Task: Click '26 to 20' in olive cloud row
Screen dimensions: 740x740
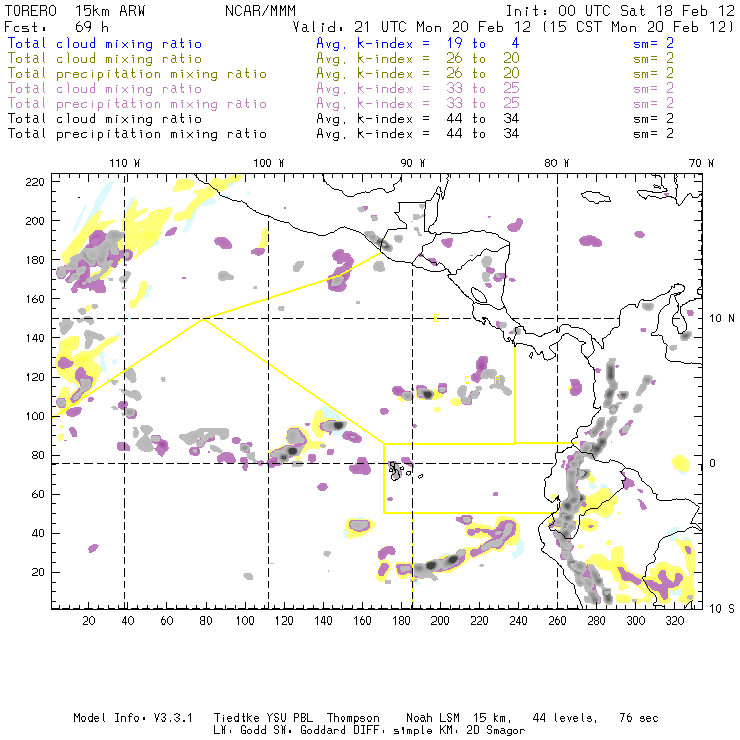Action: click(x=483, y=59)
